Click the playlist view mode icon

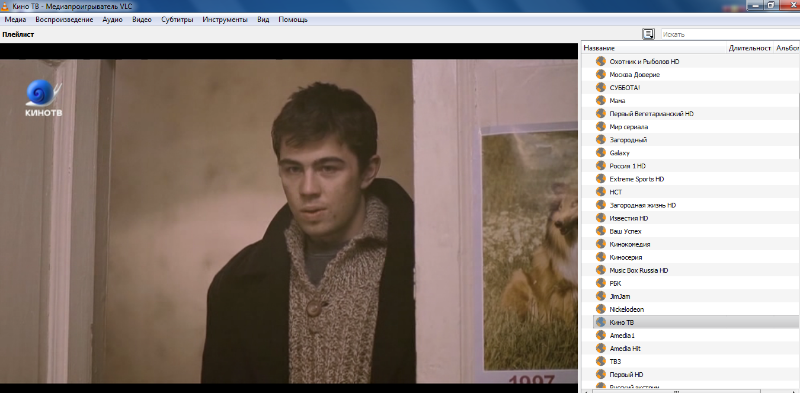[x=648, y=34]
